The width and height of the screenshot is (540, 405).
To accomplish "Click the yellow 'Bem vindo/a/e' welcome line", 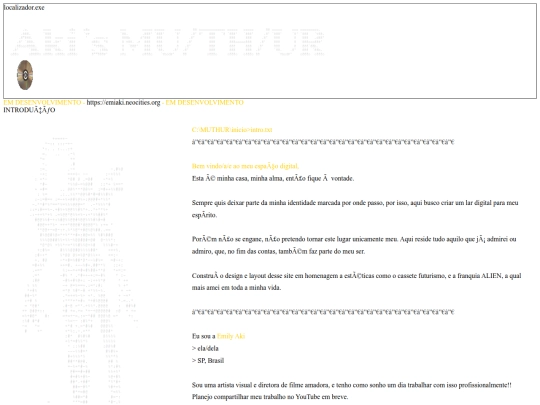I will click(245, 166).
